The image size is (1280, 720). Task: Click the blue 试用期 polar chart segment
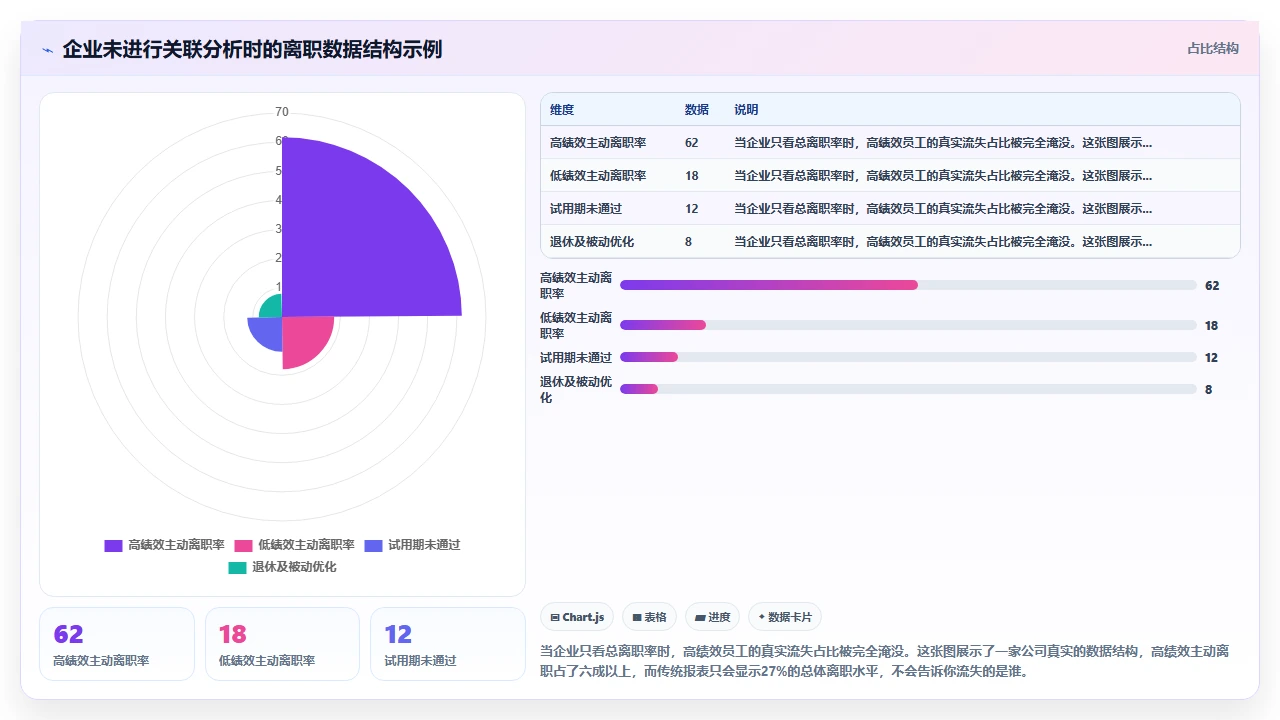tap(268, 330)
